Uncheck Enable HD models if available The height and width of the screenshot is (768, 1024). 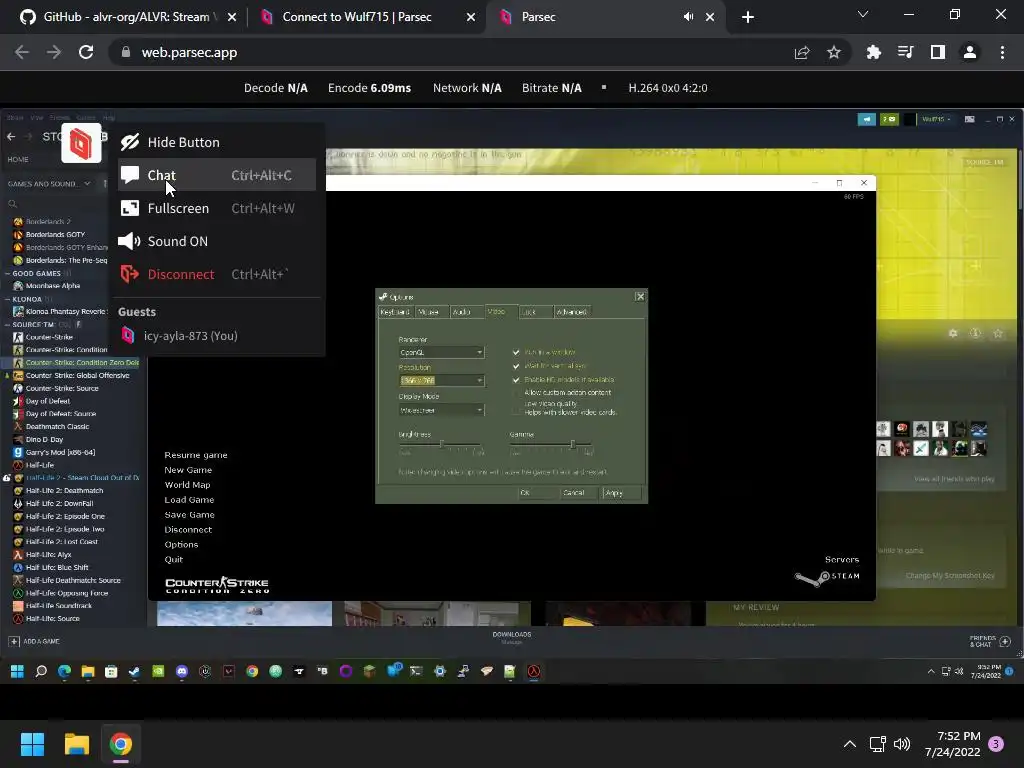[516, 379]
